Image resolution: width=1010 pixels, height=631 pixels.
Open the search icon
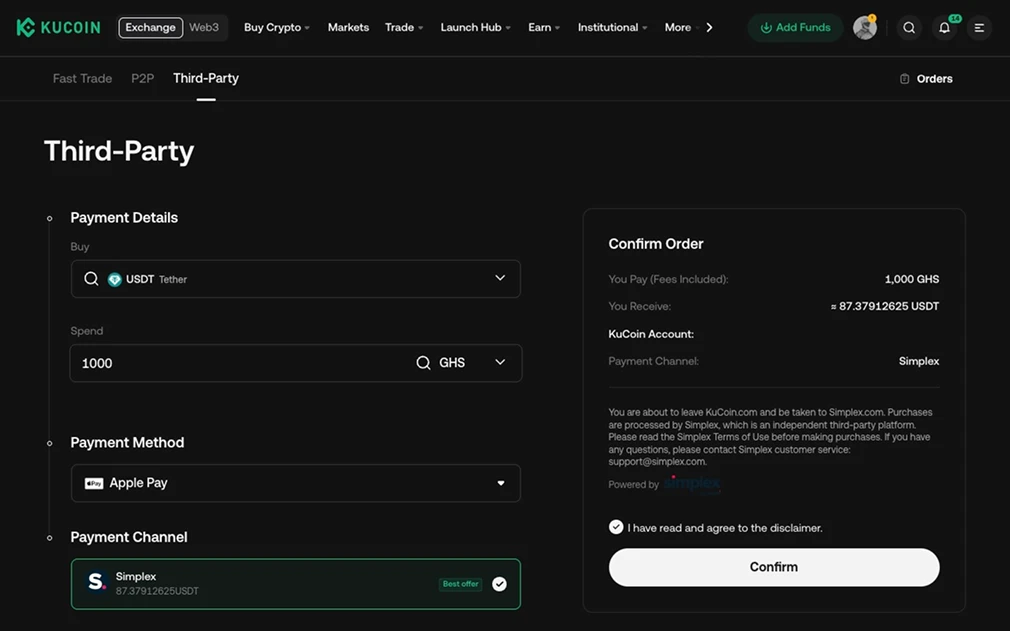click(909, 27)
